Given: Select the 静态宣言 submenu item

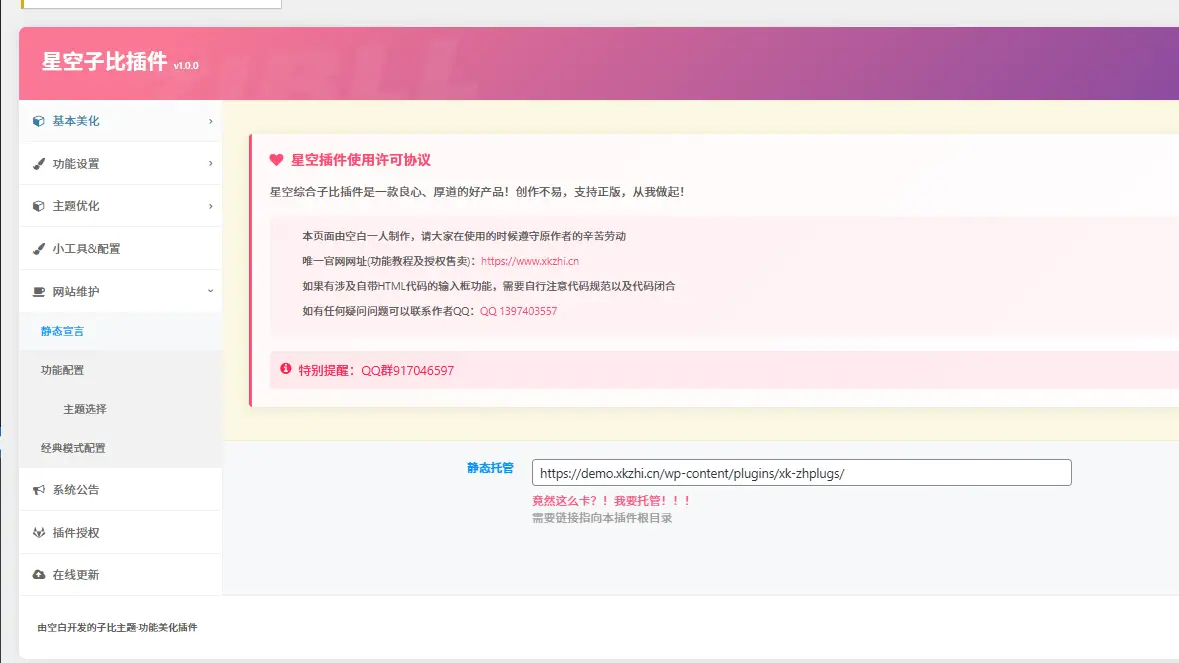Looking at the screenshot, I should click(x=62, y=331).
